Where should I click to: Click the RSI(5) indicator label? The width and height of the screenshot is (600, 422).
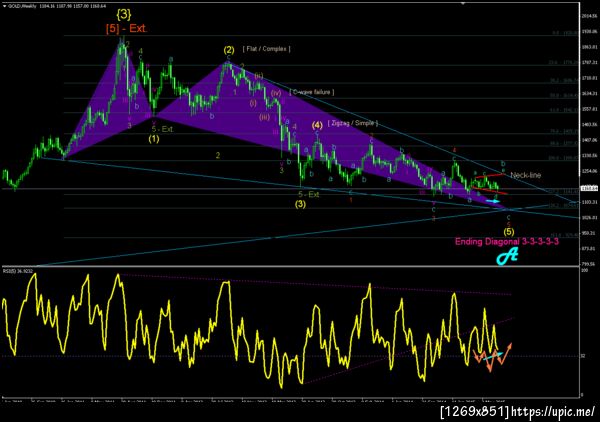point(18,271)
